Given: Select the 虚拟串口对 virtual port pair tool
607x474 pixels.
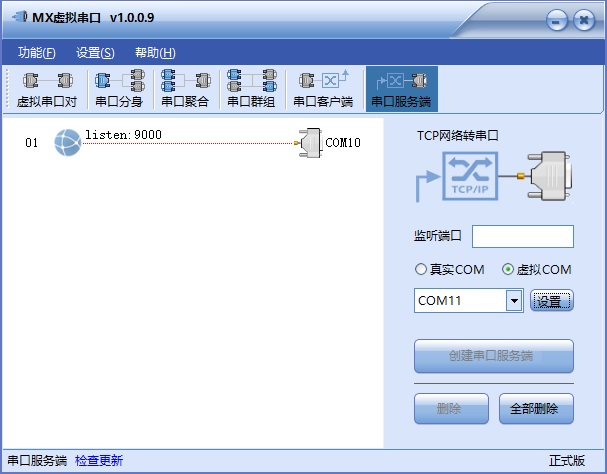Looking at the screenshot, I should 47,89.
